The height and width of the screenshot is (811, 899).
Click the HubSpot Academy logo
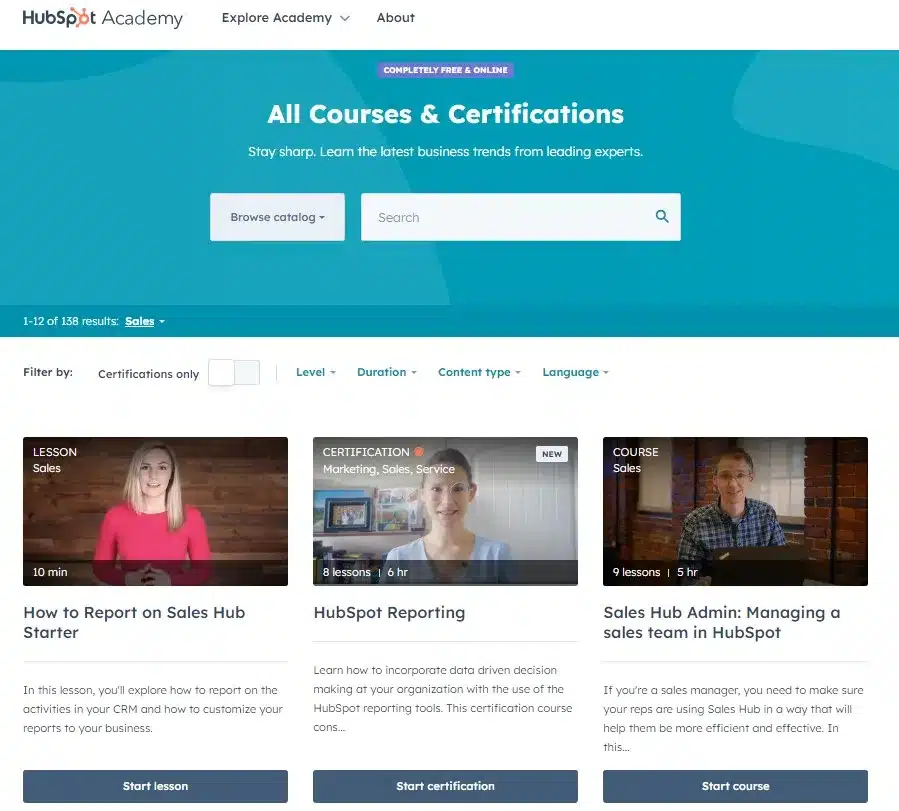coord(103,18)
